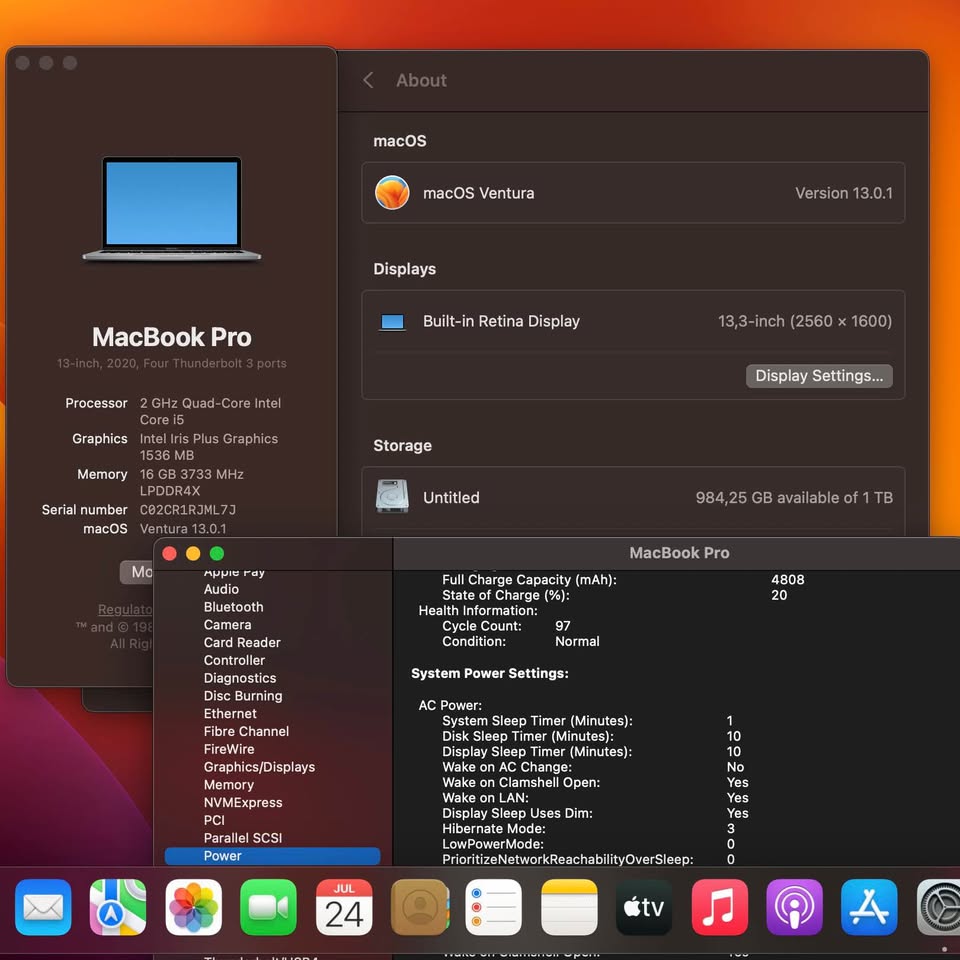960x960 pixels.
Task: Select Card Reader in sidebar
Action: pyautogui.click(x=242, y=642)
